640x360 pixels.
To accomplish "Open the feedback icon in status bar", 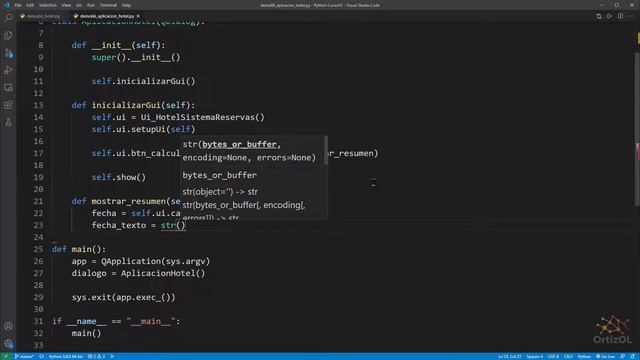I will (622, 356).
